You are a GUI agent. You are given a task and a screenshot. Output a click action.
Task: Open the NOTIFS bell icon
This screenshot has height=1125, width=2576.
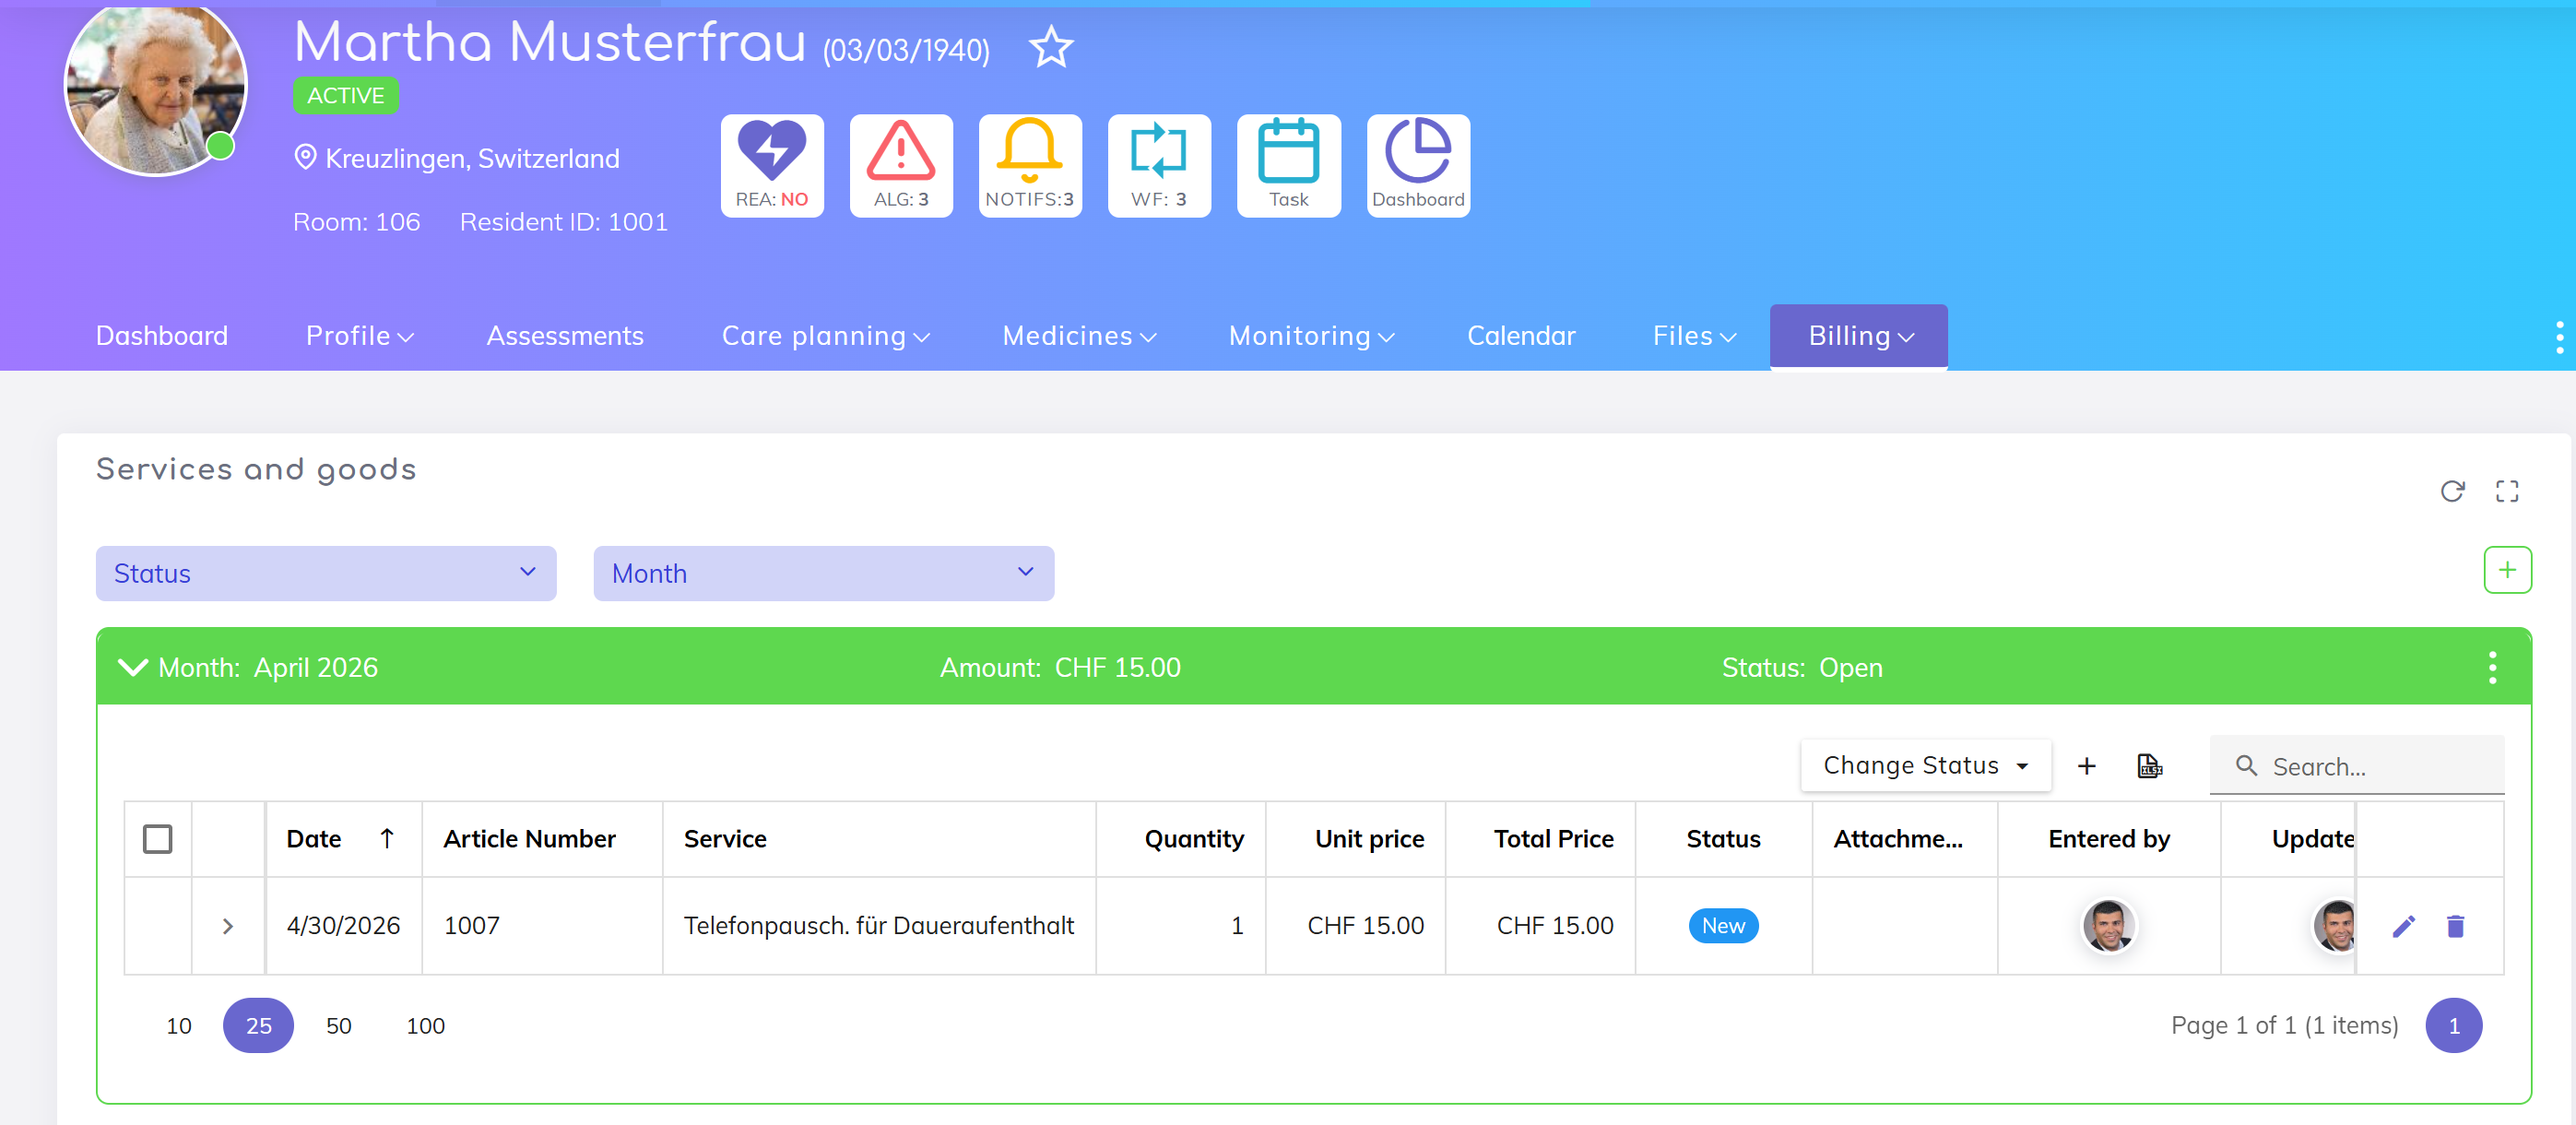(x=1029, y=165)
